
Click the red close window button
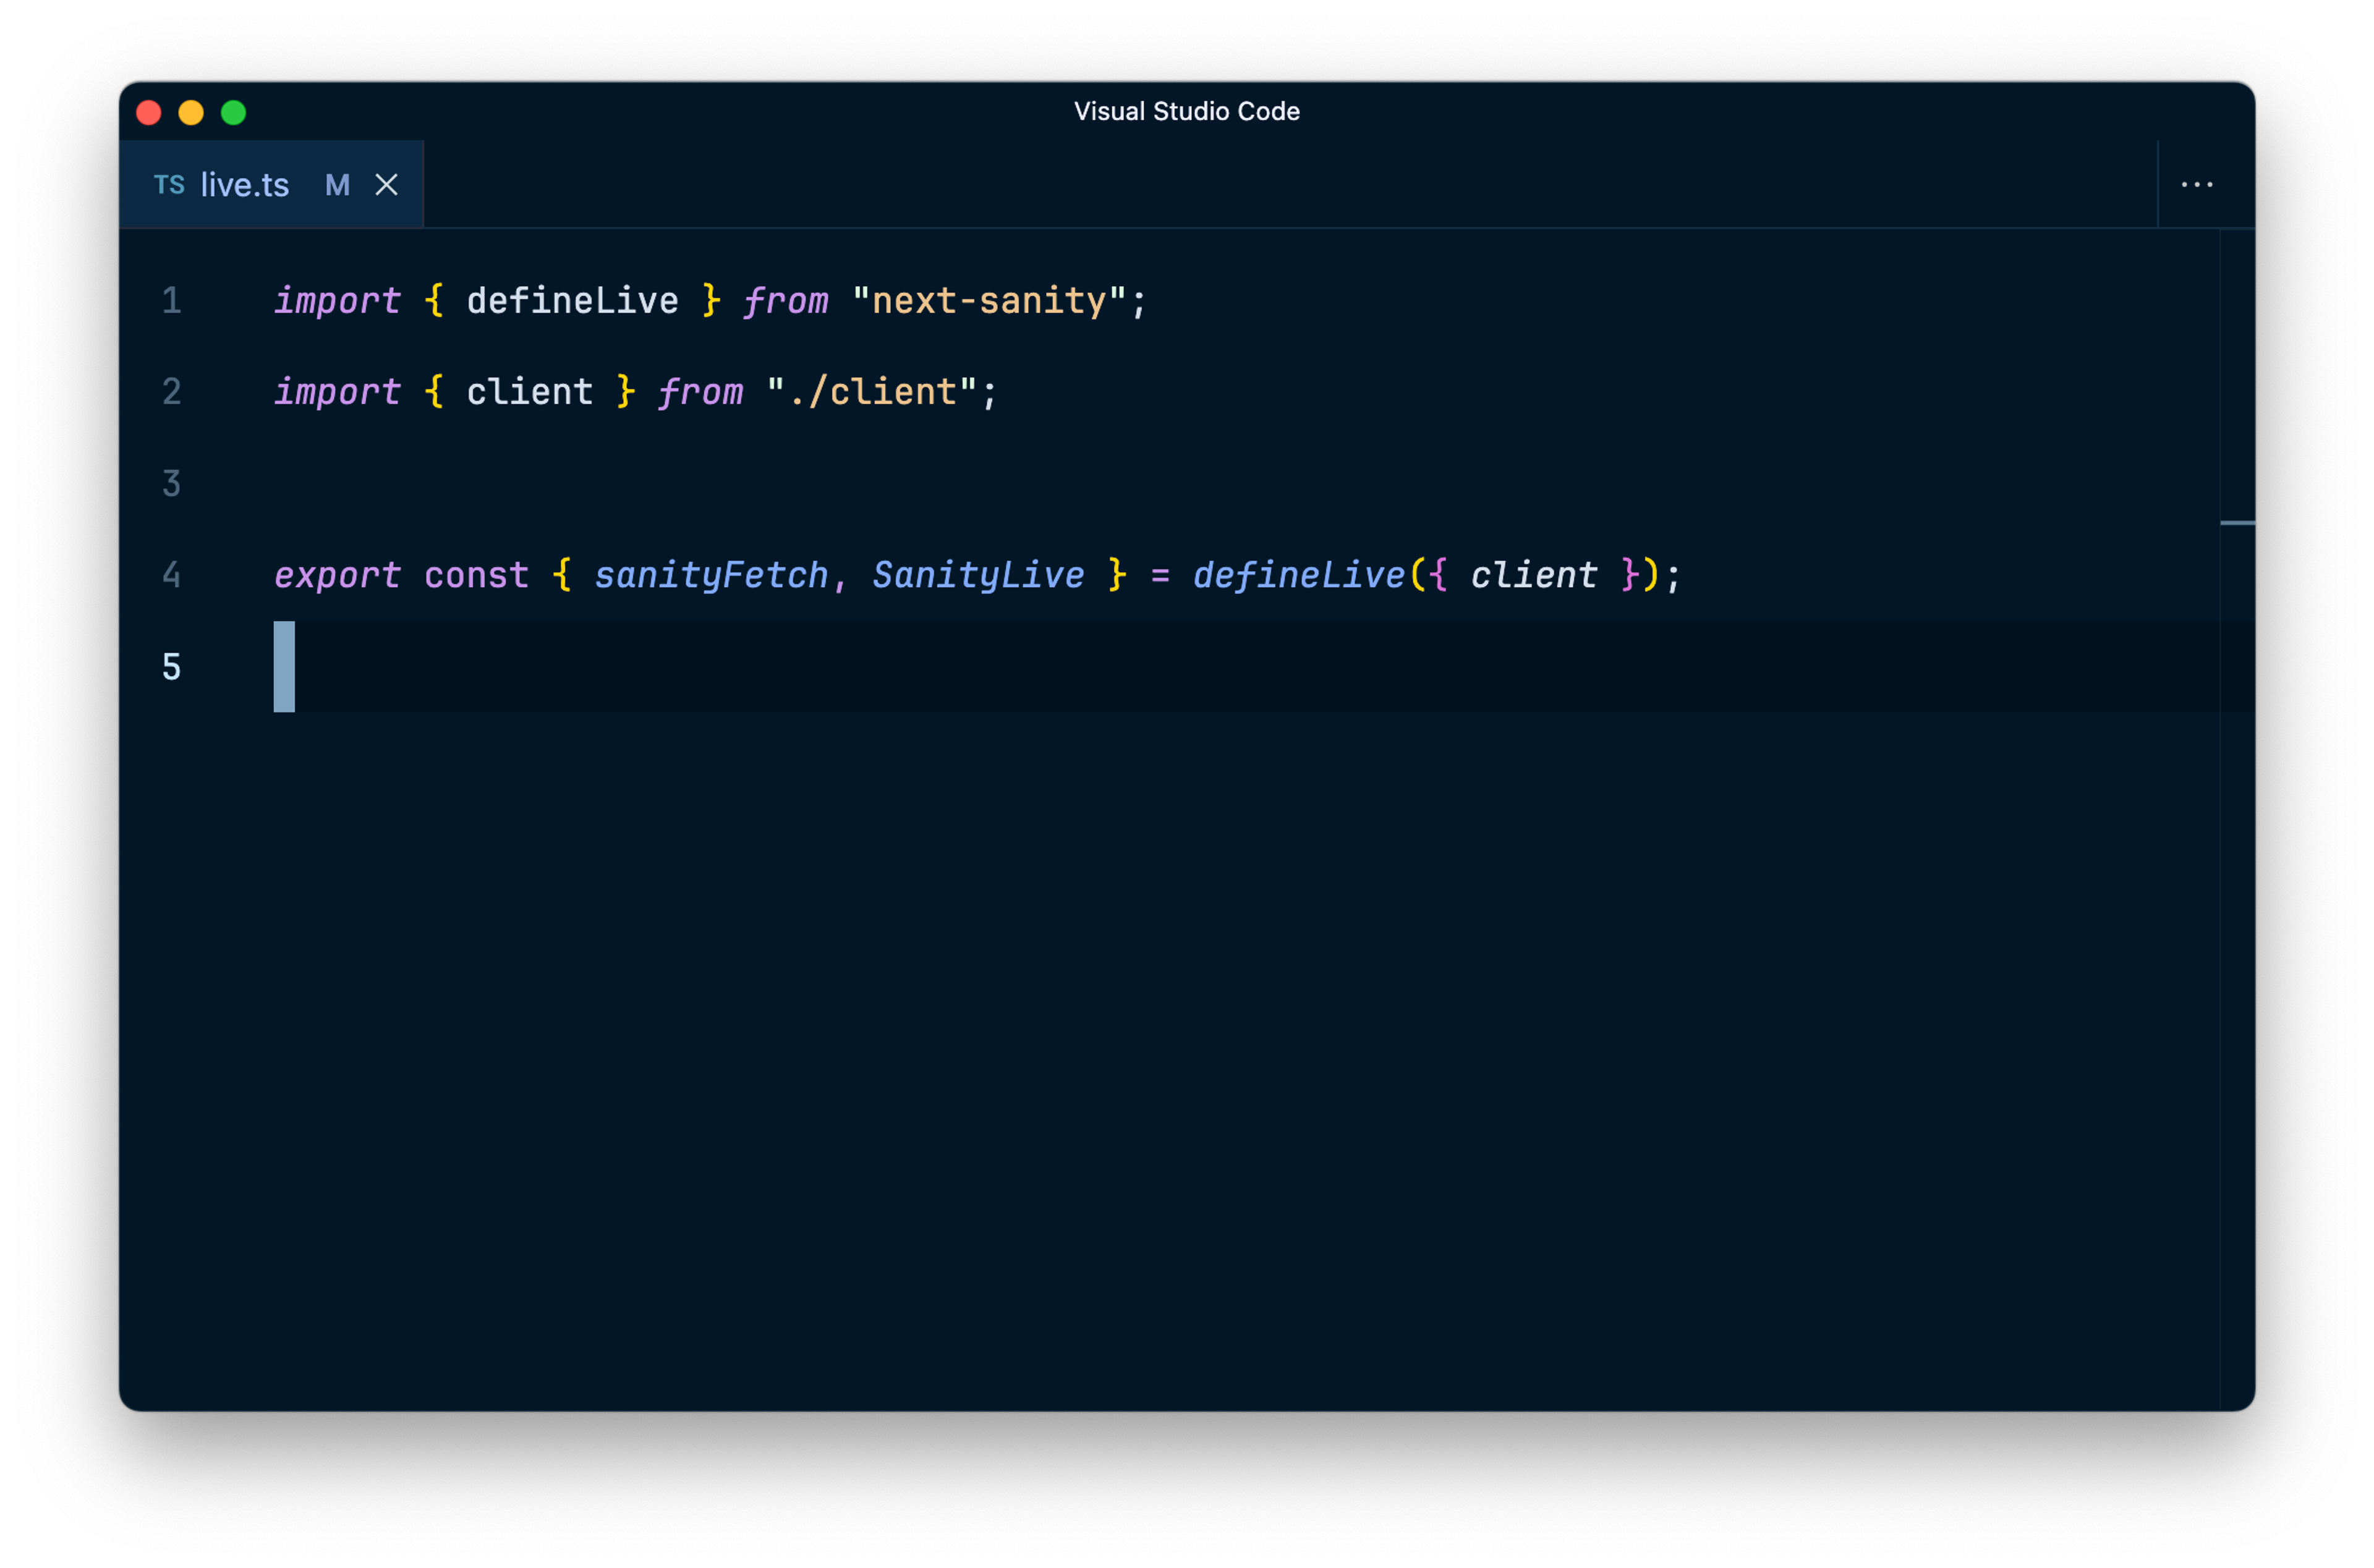pyautogui.click(x=149, y=113)
